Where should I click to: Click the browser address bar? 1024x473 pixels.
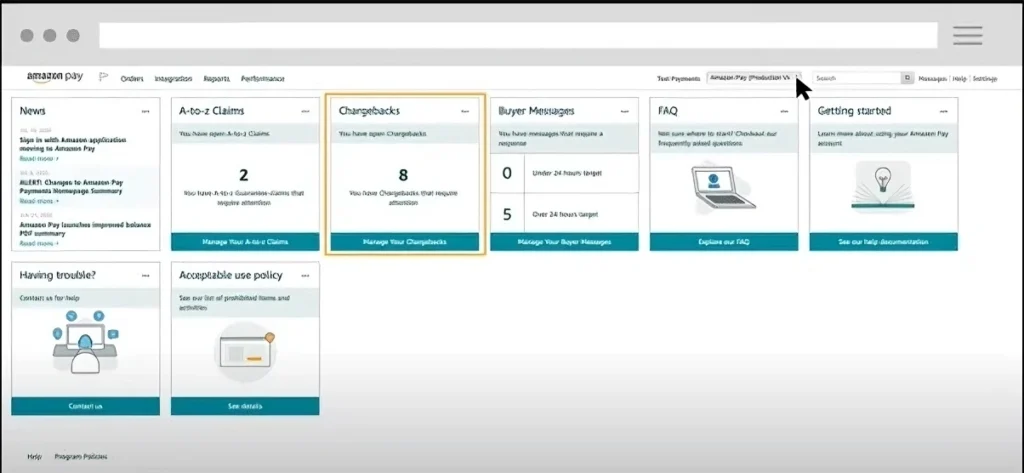click(x=519, y=35)
